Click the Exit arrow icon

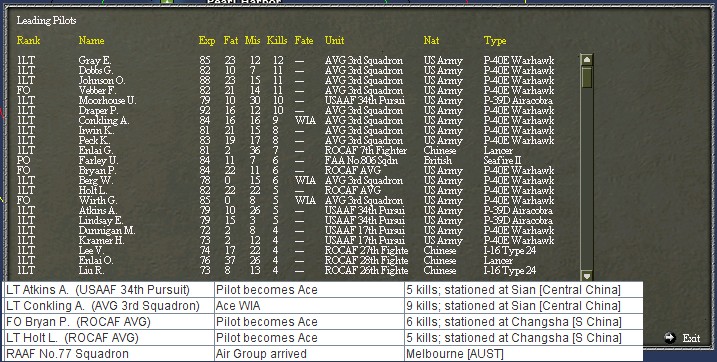pyautogui.click(x=670, y=338)
